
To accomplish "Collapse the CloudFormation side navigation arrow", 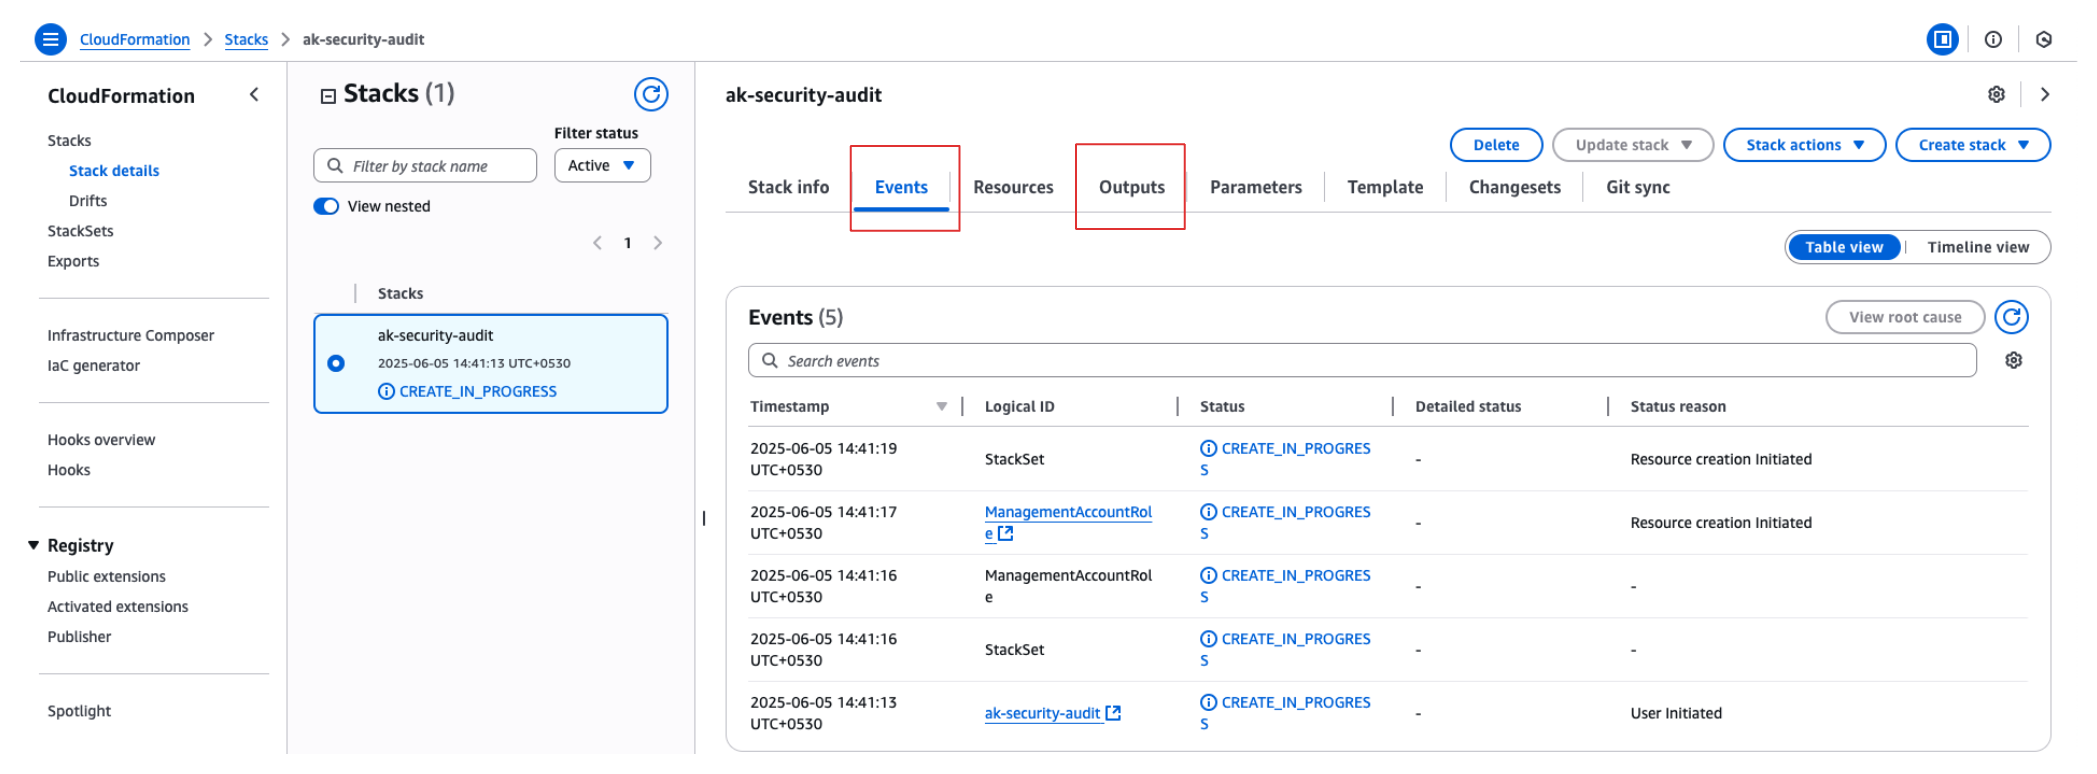I will (x=254, y=95).
